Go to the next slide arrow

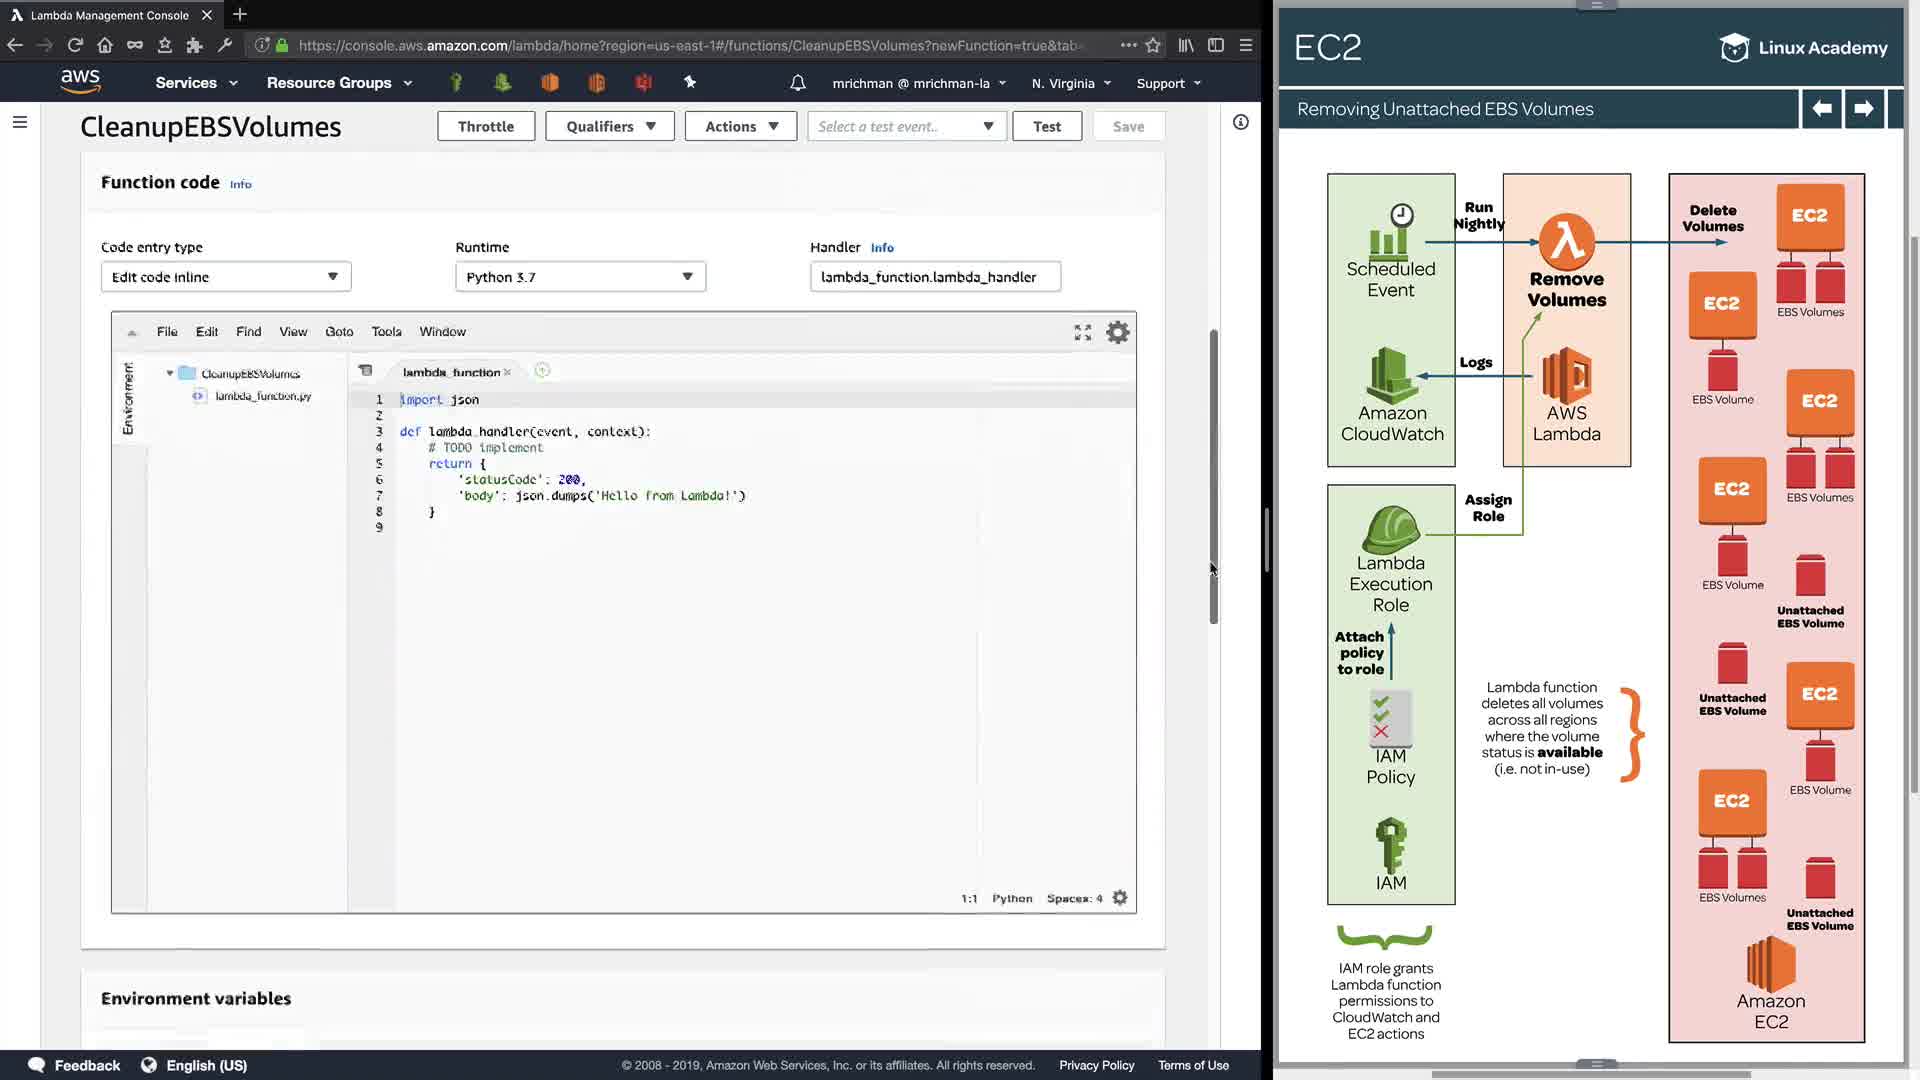1863,108
